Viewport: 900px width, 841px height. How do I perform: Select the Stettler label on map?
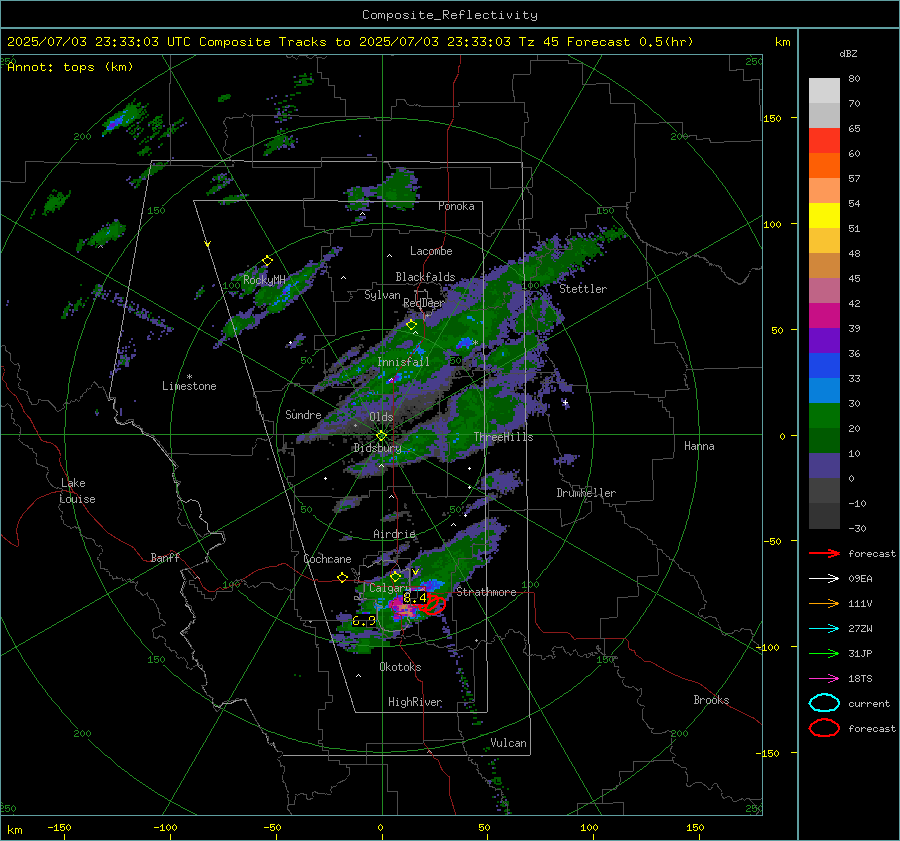583,289
